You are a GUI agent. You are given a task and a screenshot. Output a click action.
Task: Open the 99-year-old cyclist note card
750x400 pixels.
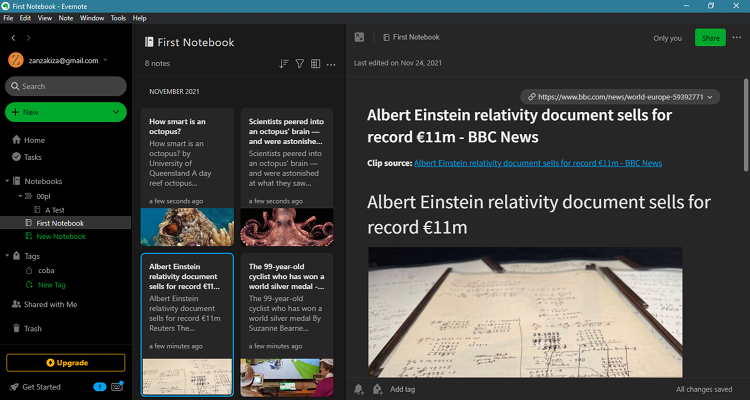pyautogui.click(x=287, y=325)
